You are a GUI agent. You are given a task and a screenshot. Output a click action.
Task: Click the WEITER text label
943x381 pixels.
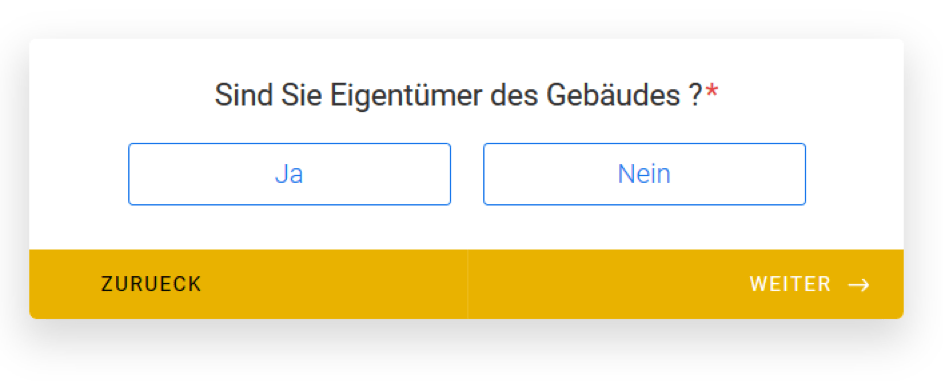pos(790,284)
